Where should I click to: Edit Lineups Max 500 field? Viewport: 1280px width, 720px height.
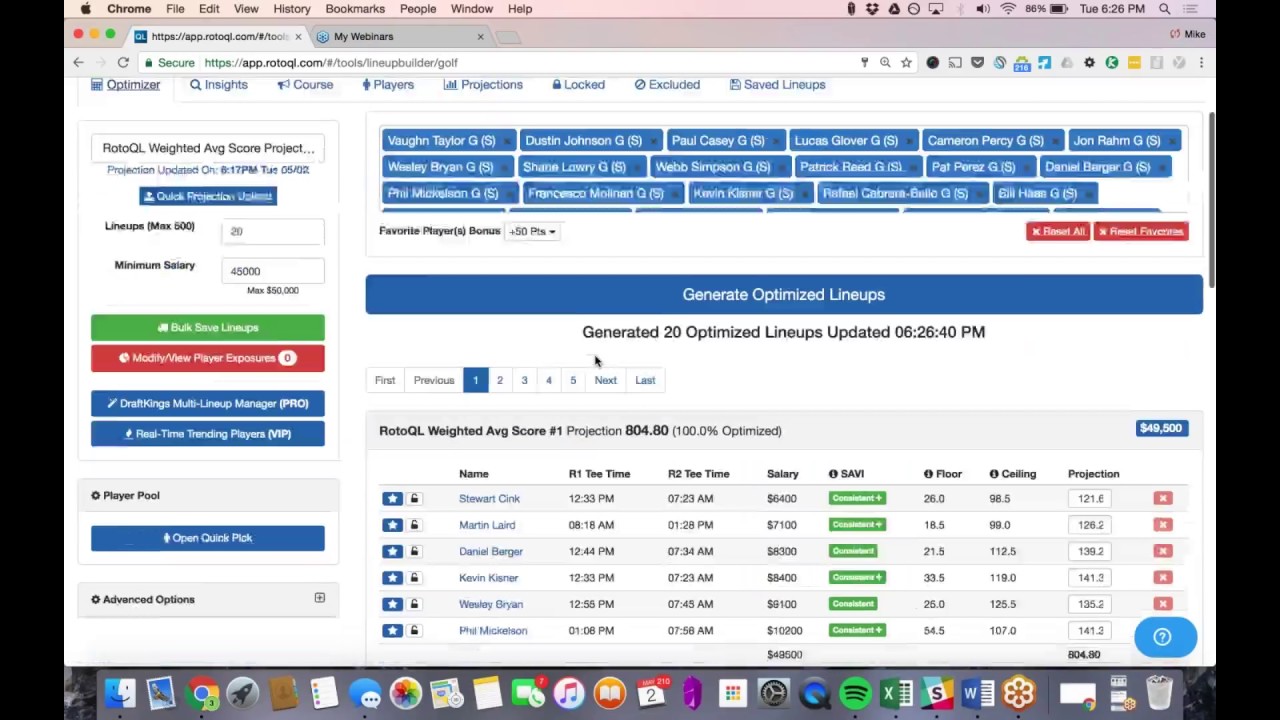pos(272,231)
